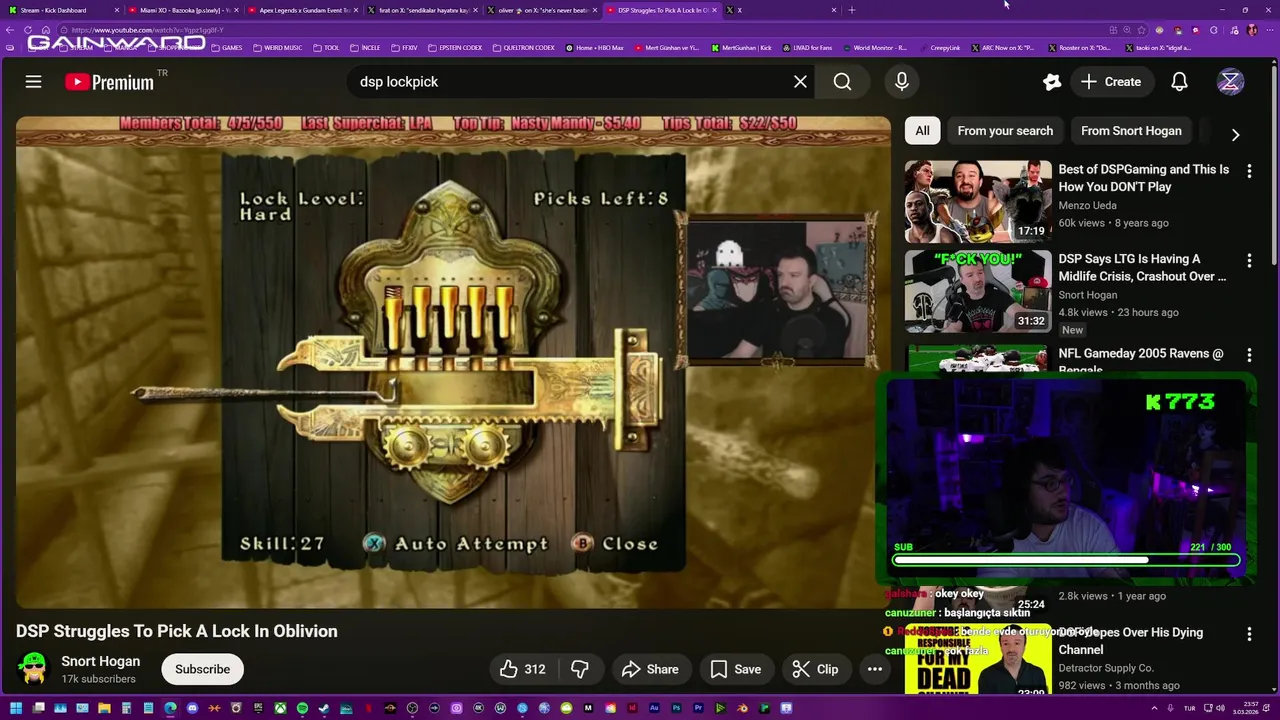Open File Explorer from taskbar

(104, 708)
